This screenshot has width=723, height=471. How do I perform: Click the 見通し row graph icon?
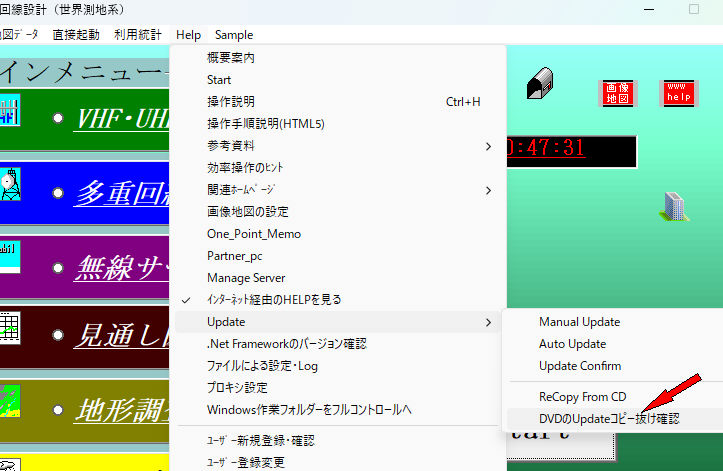11,333
